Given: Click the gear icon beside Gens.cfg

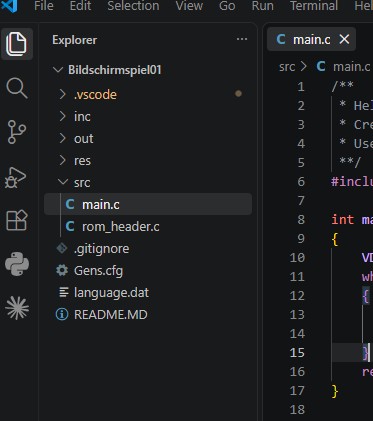Looking at the screenshot, I should [x=62, y=270].
